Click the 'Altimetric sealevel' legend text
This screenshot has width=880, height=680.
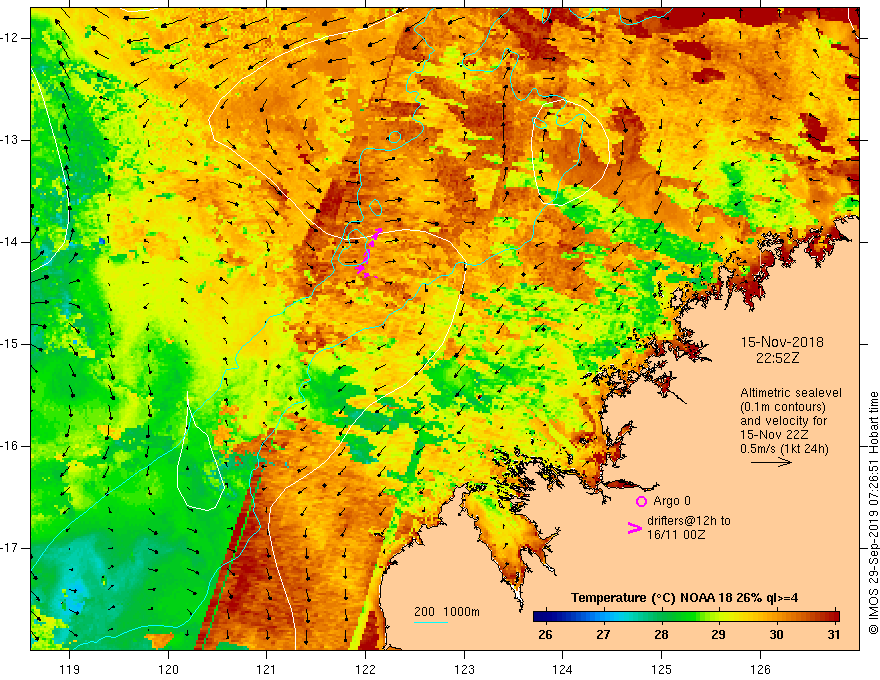pos(791,393)
